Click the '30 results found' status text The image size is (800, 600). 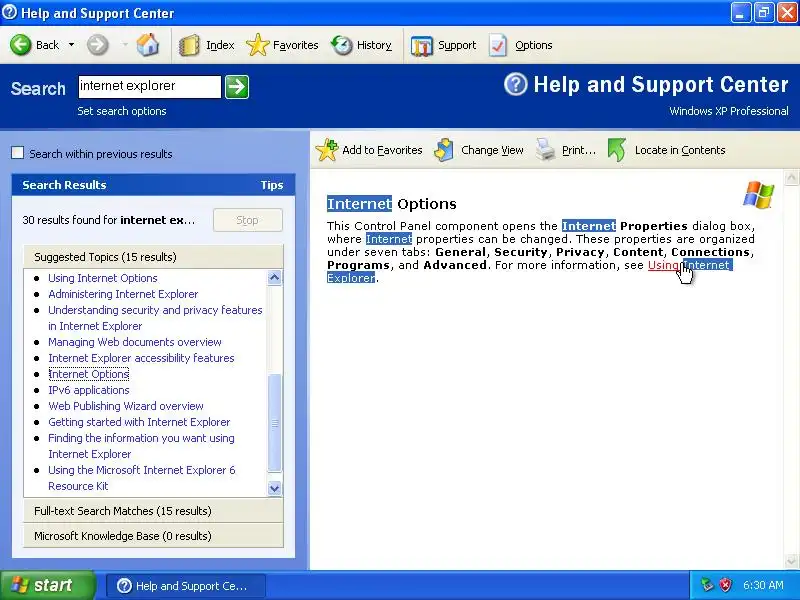pyautogui.click(x=109, y=220)
